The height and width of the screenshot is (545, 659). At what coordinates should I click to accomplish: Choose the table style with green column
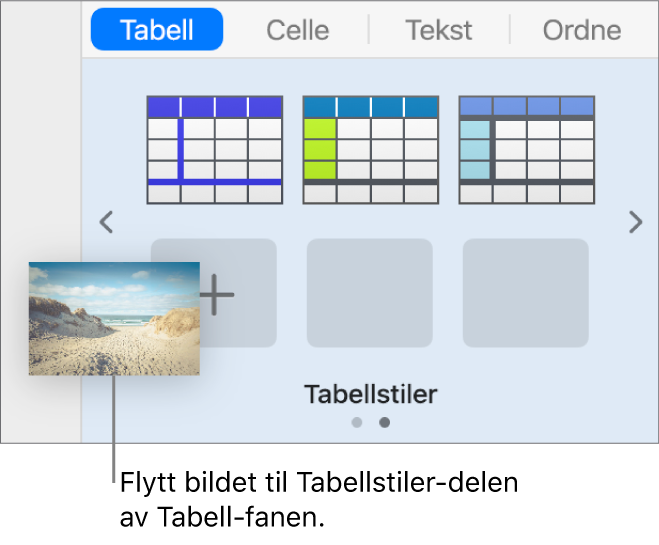tap(370, 150)
